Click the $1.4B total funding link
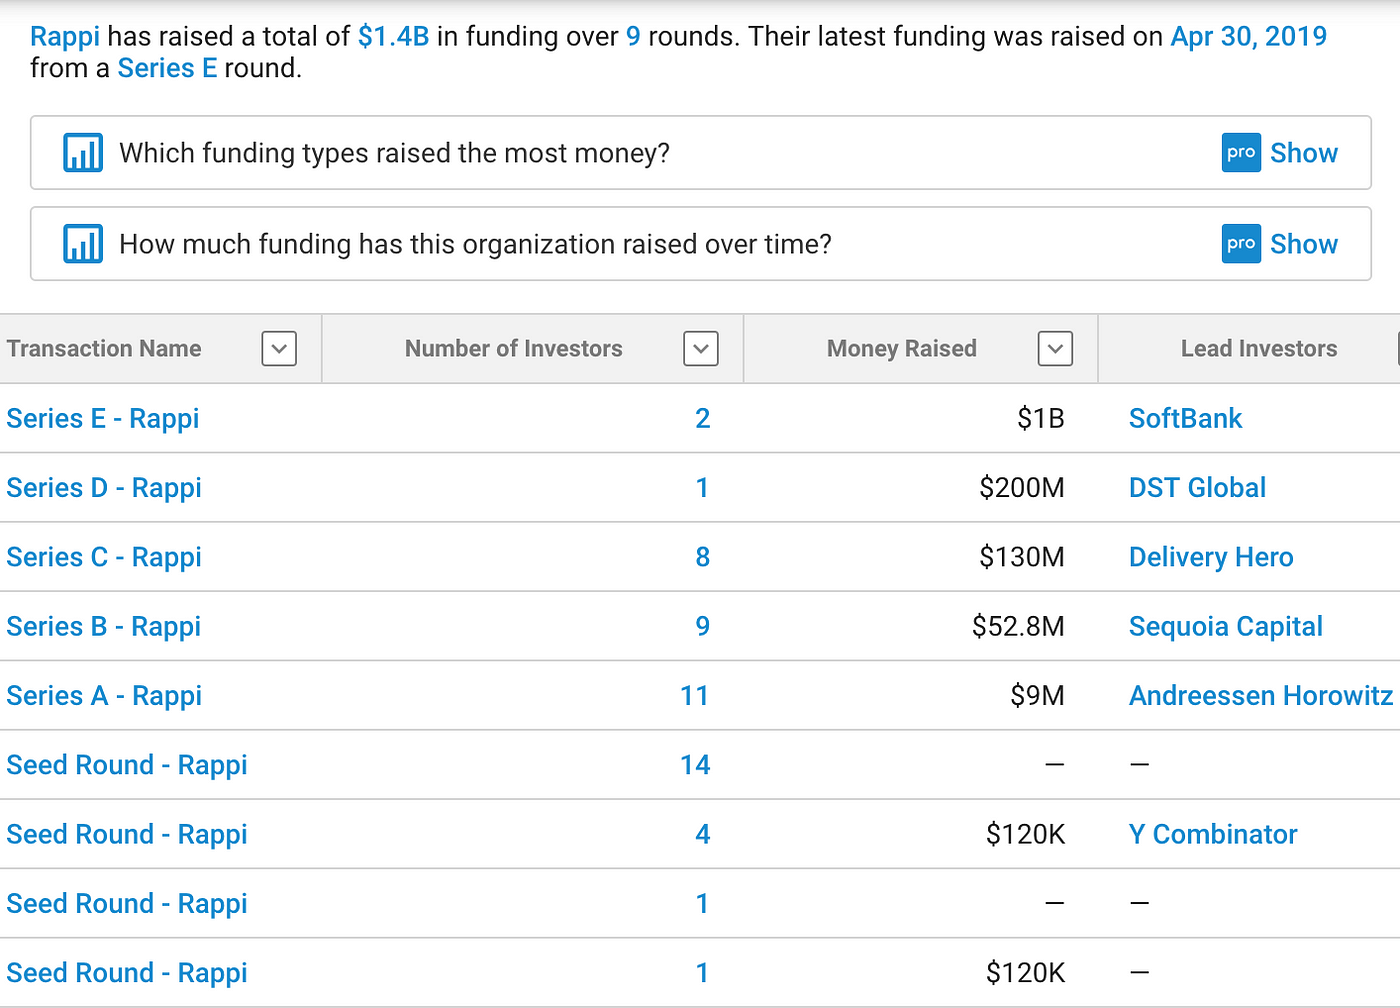 click(393, 37)
